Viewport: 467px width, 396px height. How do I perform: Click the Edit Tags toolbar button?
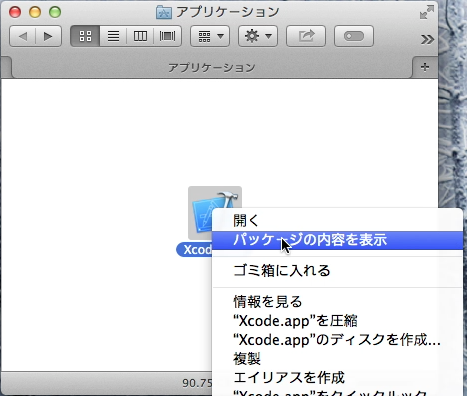[354, 36]
